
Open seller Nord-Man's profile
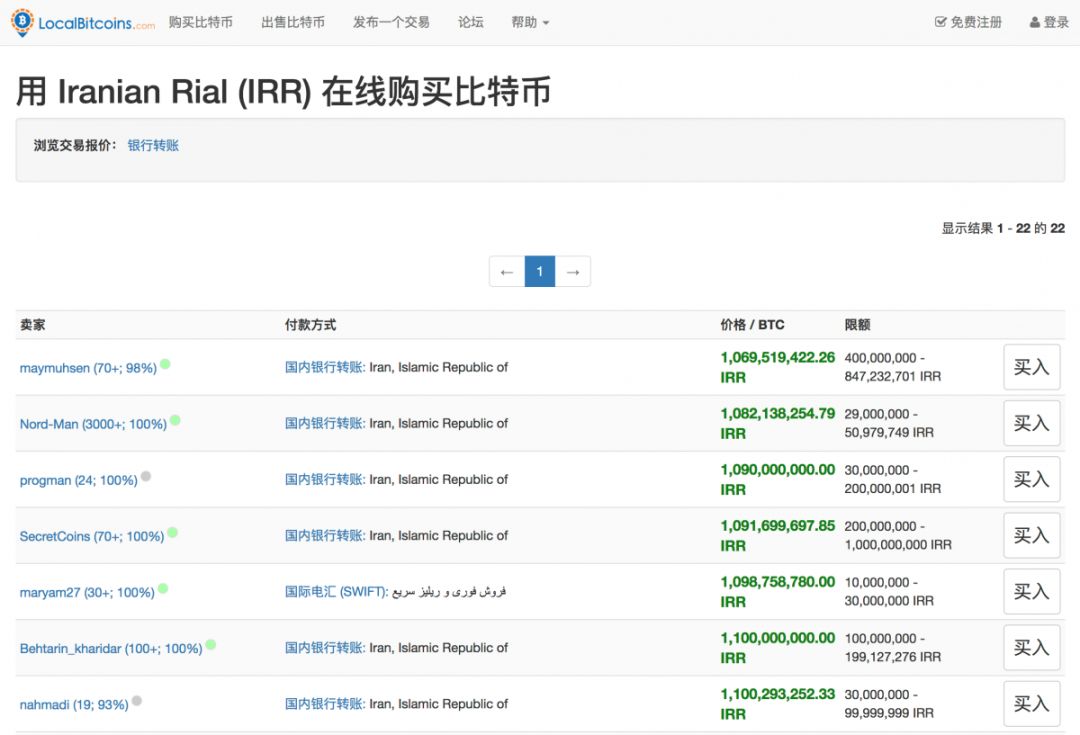point(93,424)
